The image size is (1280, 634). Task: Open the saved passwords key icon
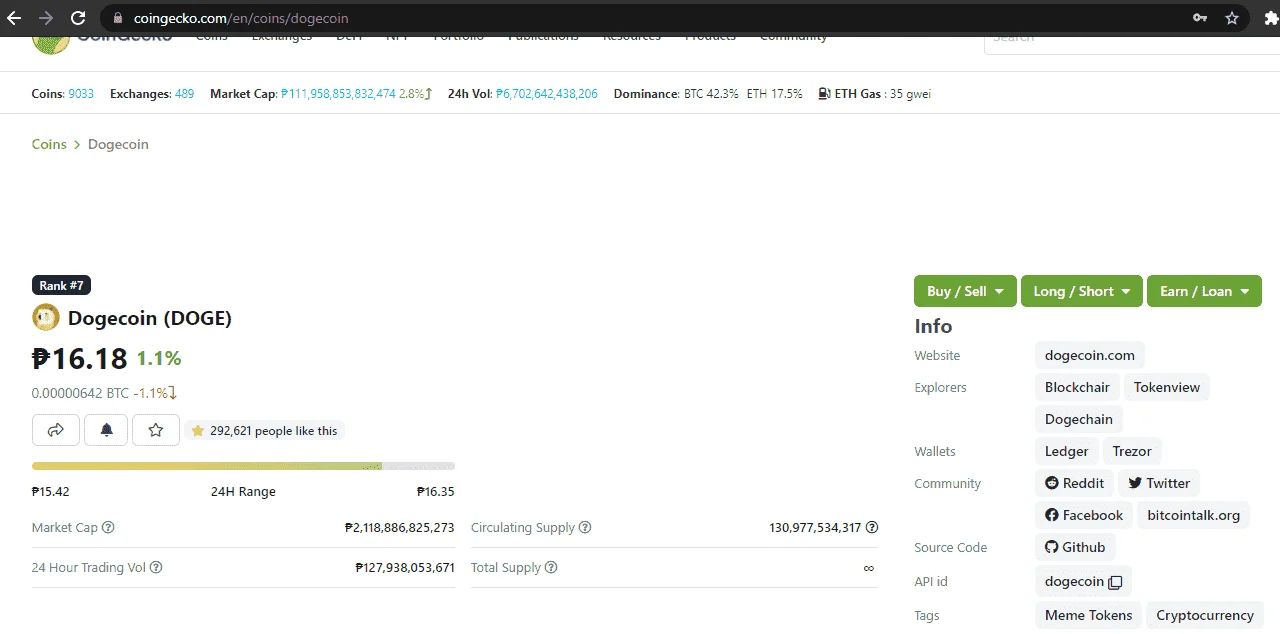pos(1200,18)
